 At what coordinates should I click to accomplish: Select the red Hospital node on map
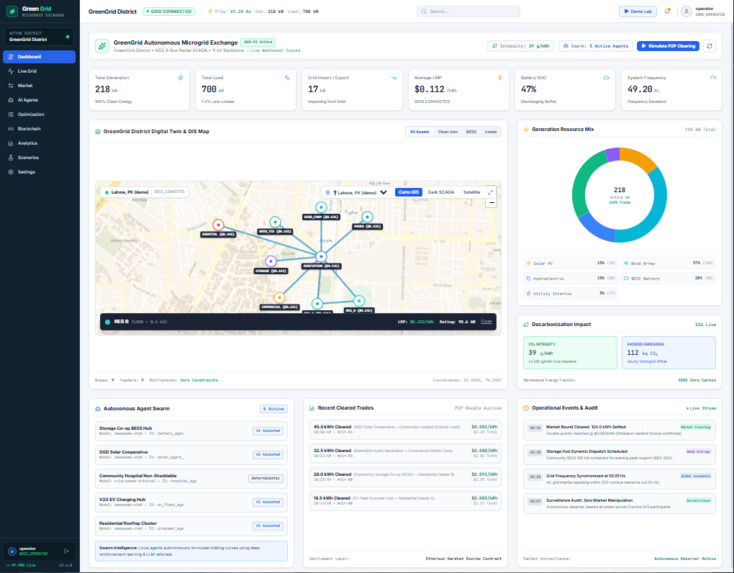coord(218,225)
